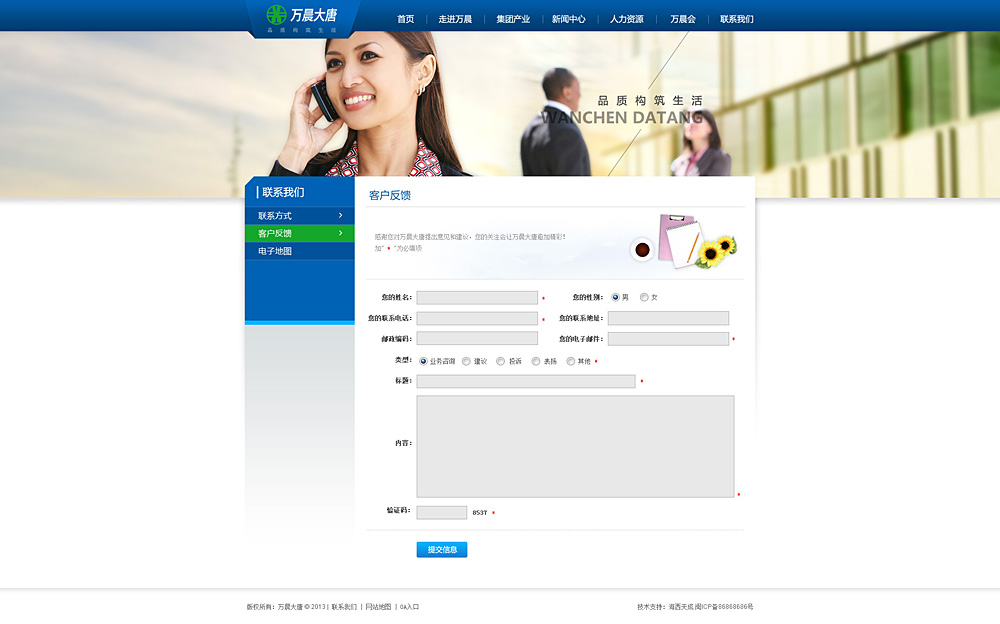Focus the 验证码 verification code input
The image size is (1000, 624).
pyautogui.click(x=441, y=513)
